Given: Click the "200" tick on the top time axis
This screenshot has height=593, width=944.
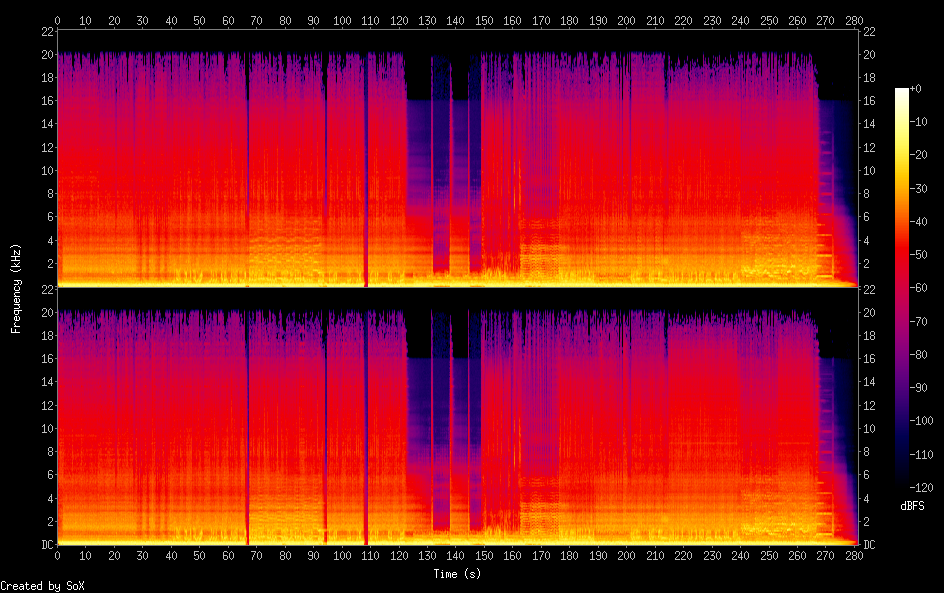Looking at the screenshot, I should tap(626, 20).
